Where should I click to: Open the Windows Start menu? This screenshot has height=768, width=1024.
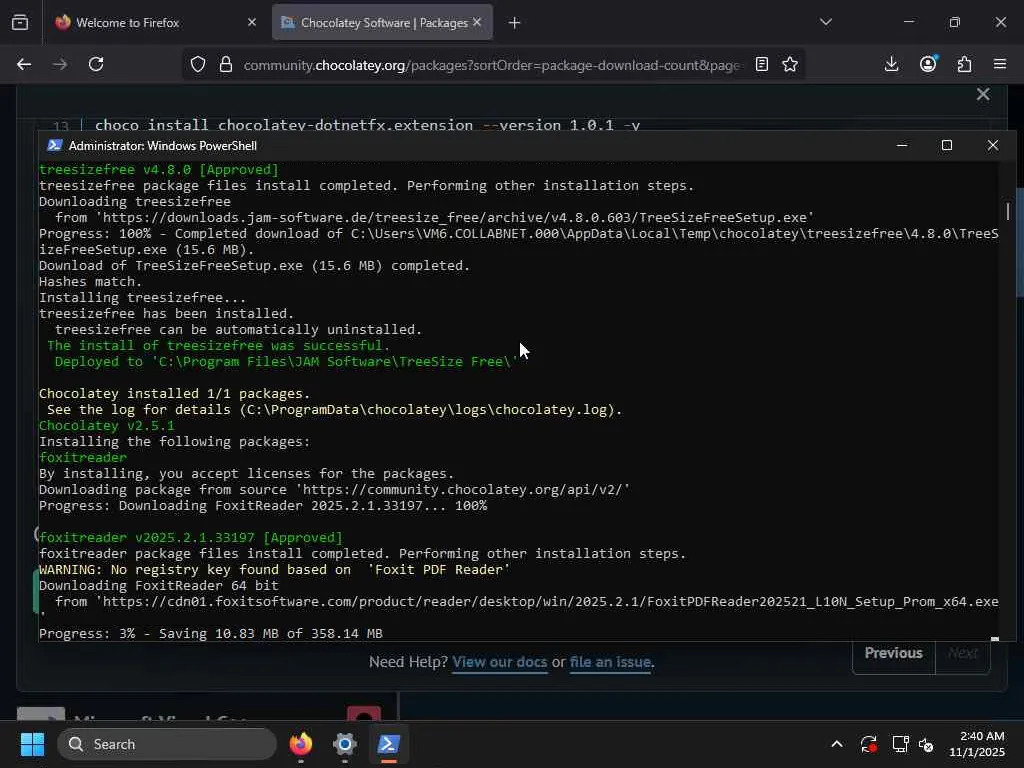tap(32, 744)
